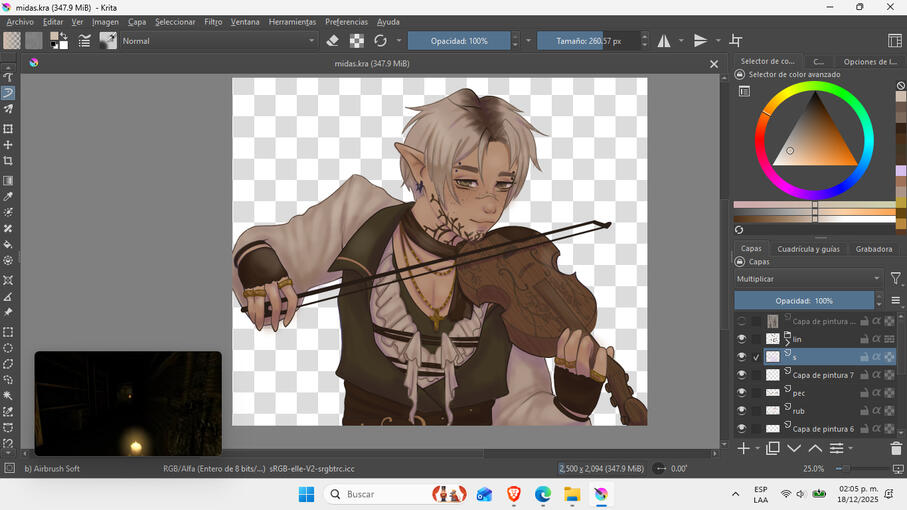
Task: Hide the 'rub' layer
Action: pyautogui.click(x=742, y=411)
